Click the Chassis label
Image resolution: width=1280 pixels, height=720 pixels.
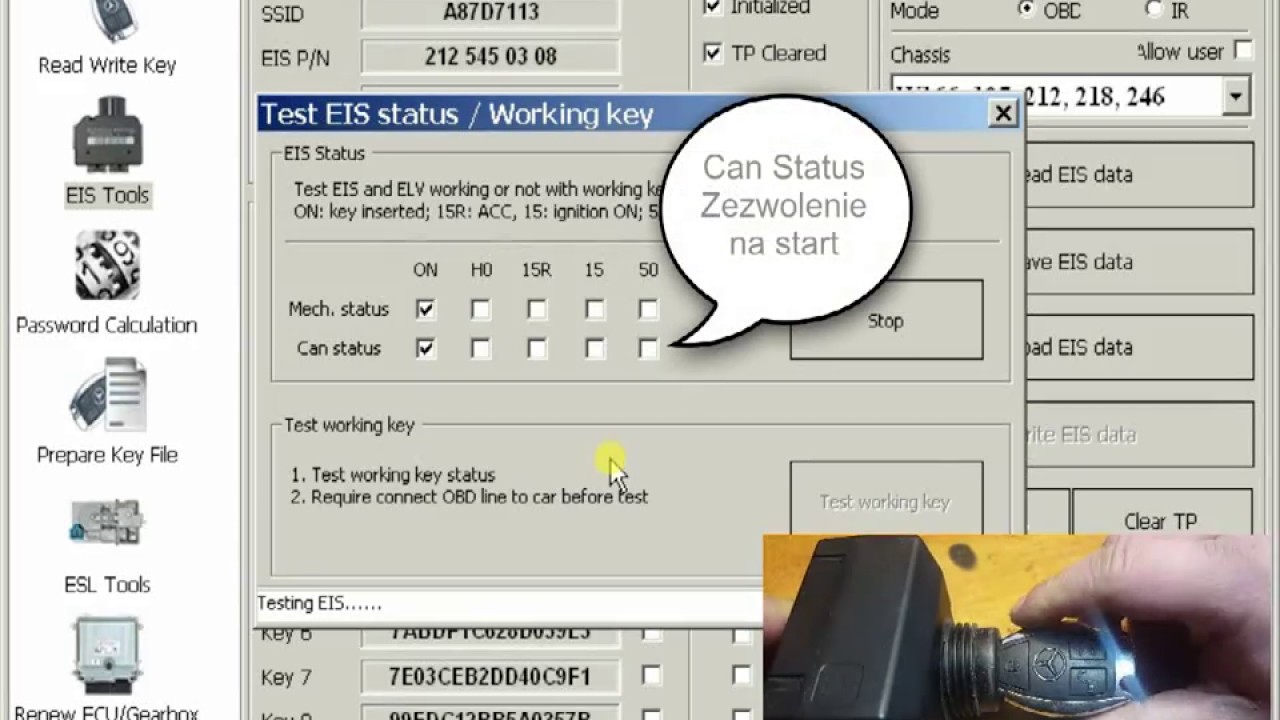point(920,55)
